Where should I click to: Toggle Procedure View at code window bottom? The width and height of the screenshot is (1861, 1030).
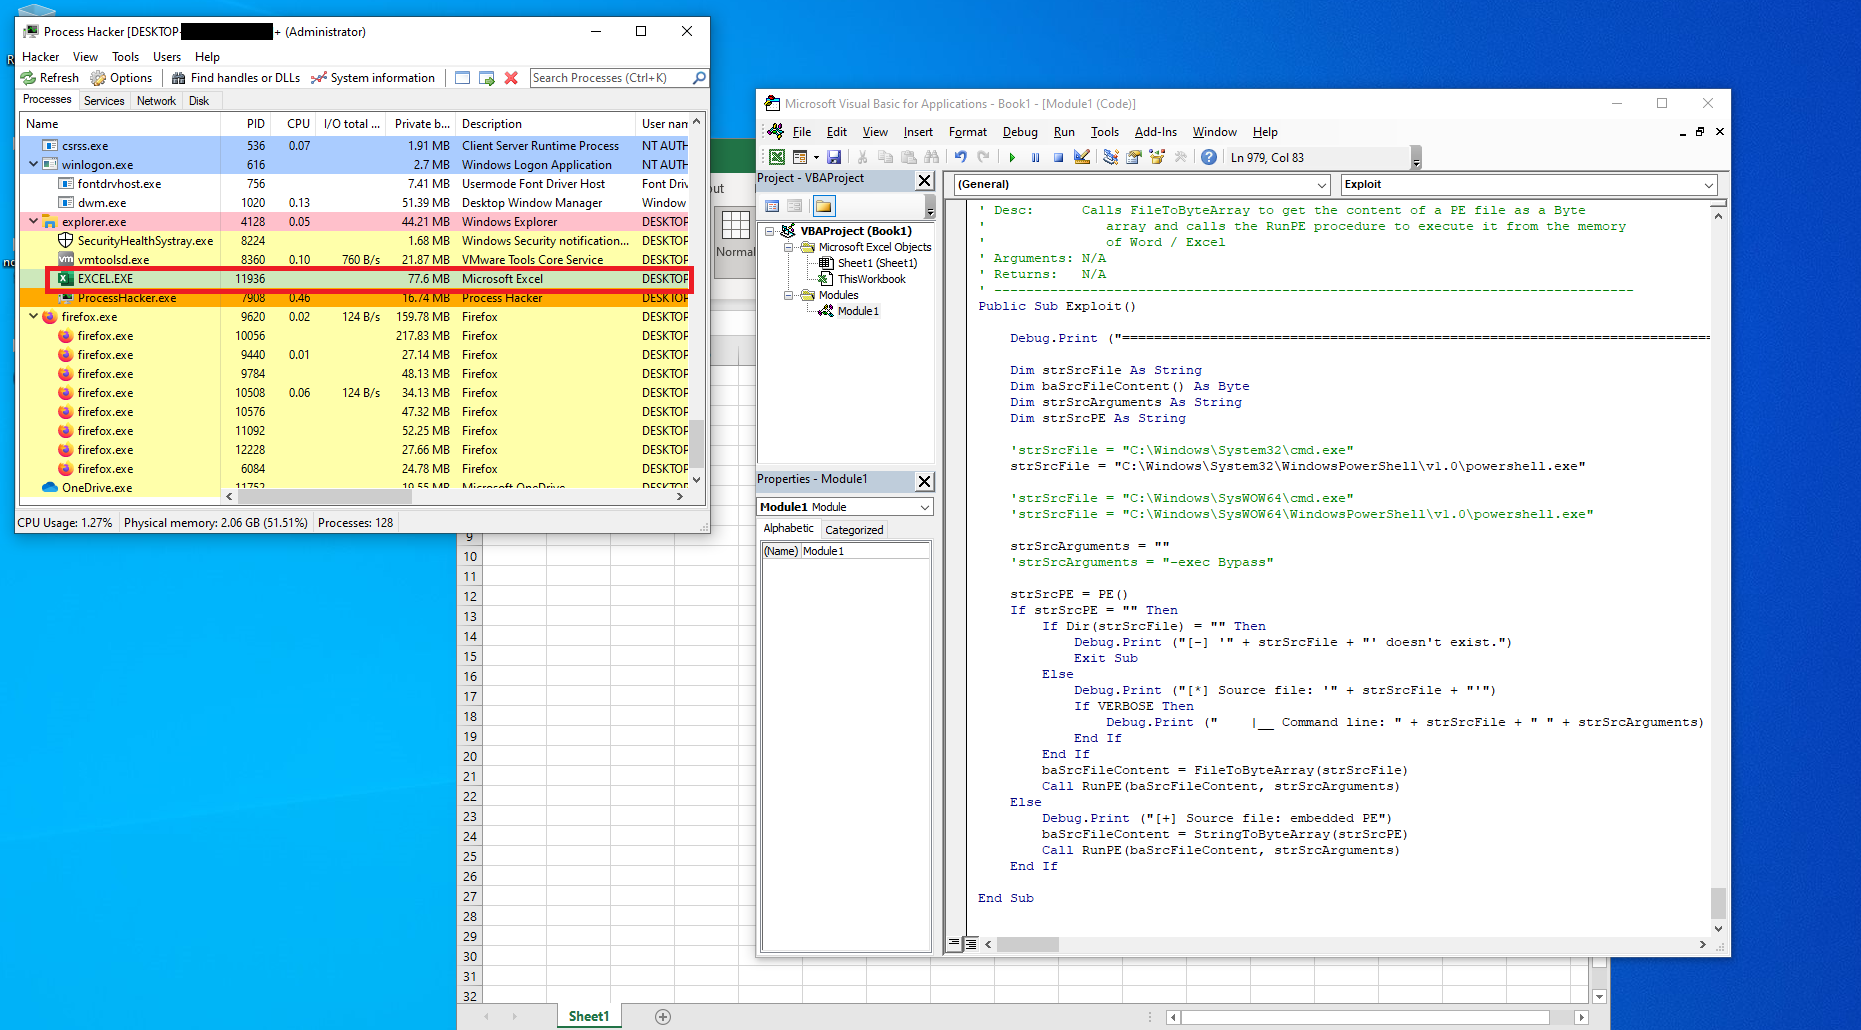click(x=955, y=943)
